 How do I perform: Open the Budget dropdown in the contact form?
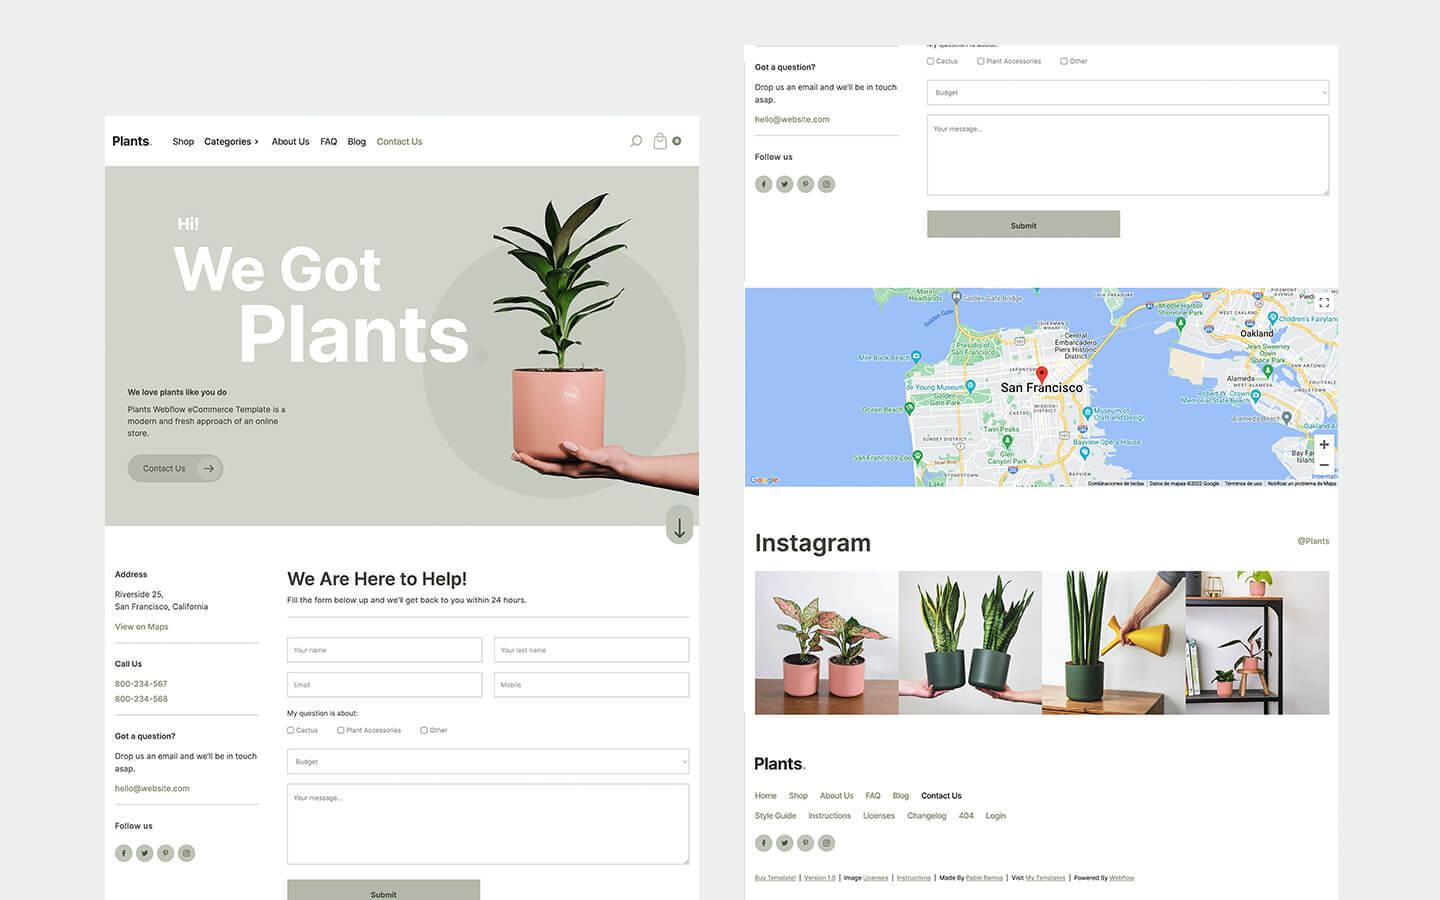[487, 761]
